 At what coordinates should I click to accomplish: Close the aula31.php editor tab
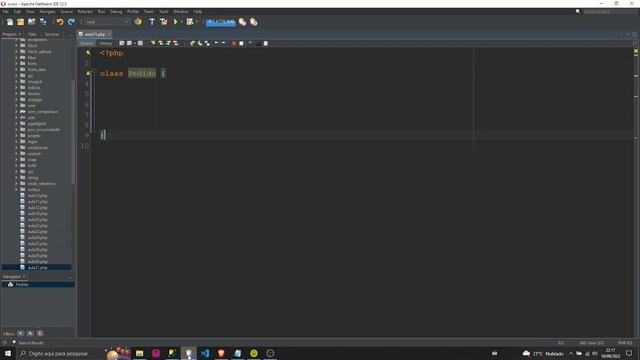point(109,34)
